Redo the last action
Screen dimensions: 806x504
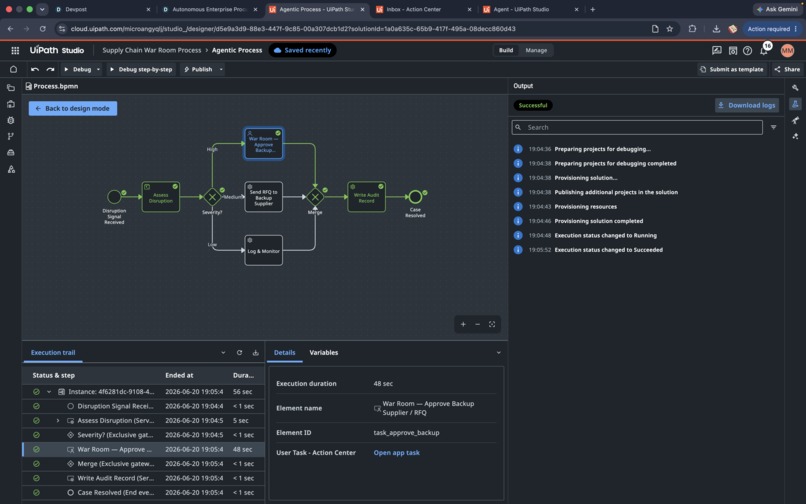click(x=50, y=69)
